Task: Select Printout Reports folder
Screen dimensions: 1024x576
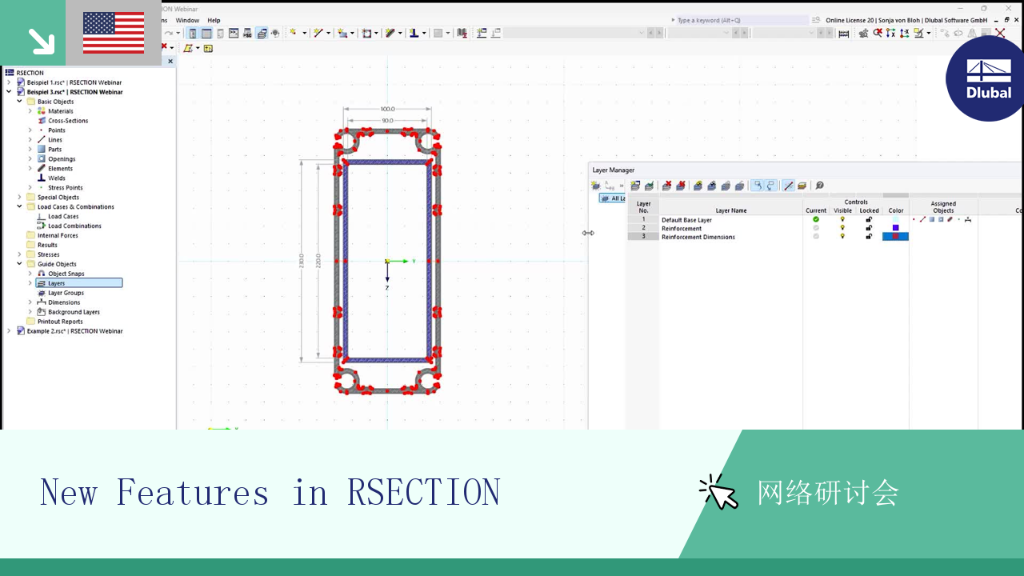Action: pos(59,321)
